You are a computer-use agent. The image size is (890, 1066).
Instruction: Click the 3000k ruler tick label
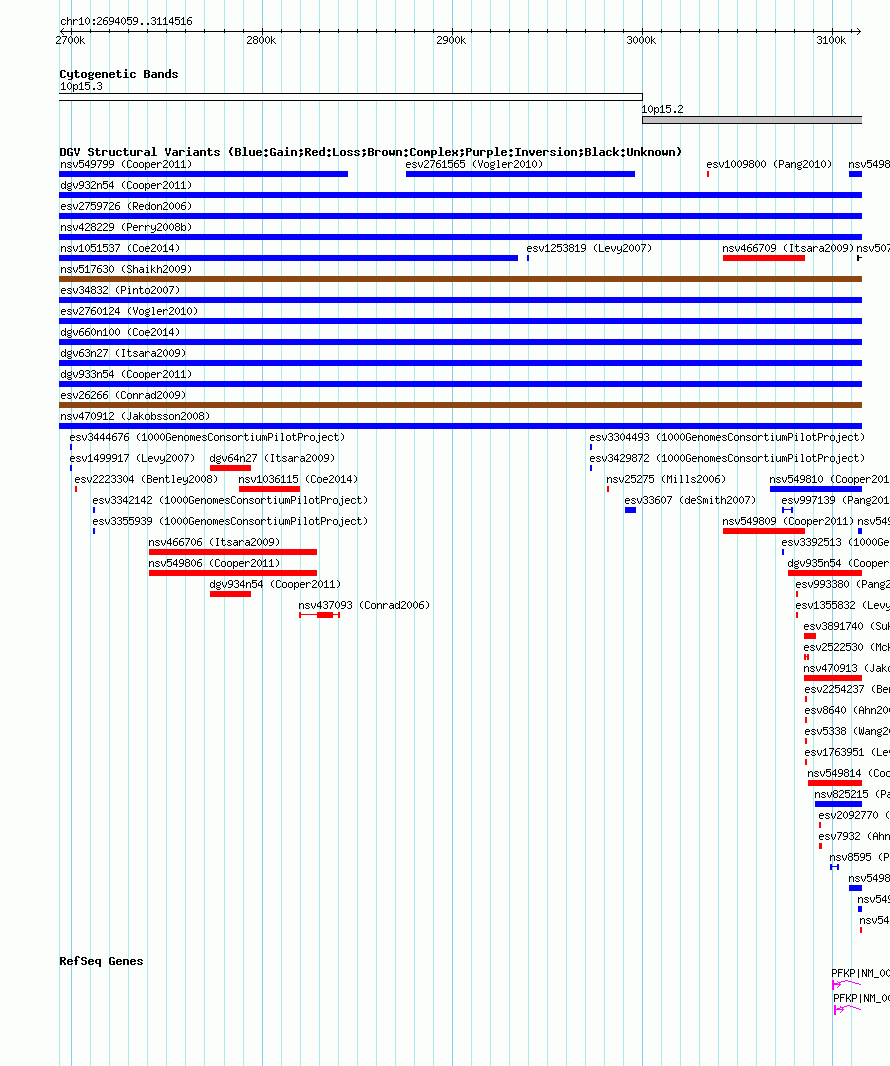click(x=641, y=41)
